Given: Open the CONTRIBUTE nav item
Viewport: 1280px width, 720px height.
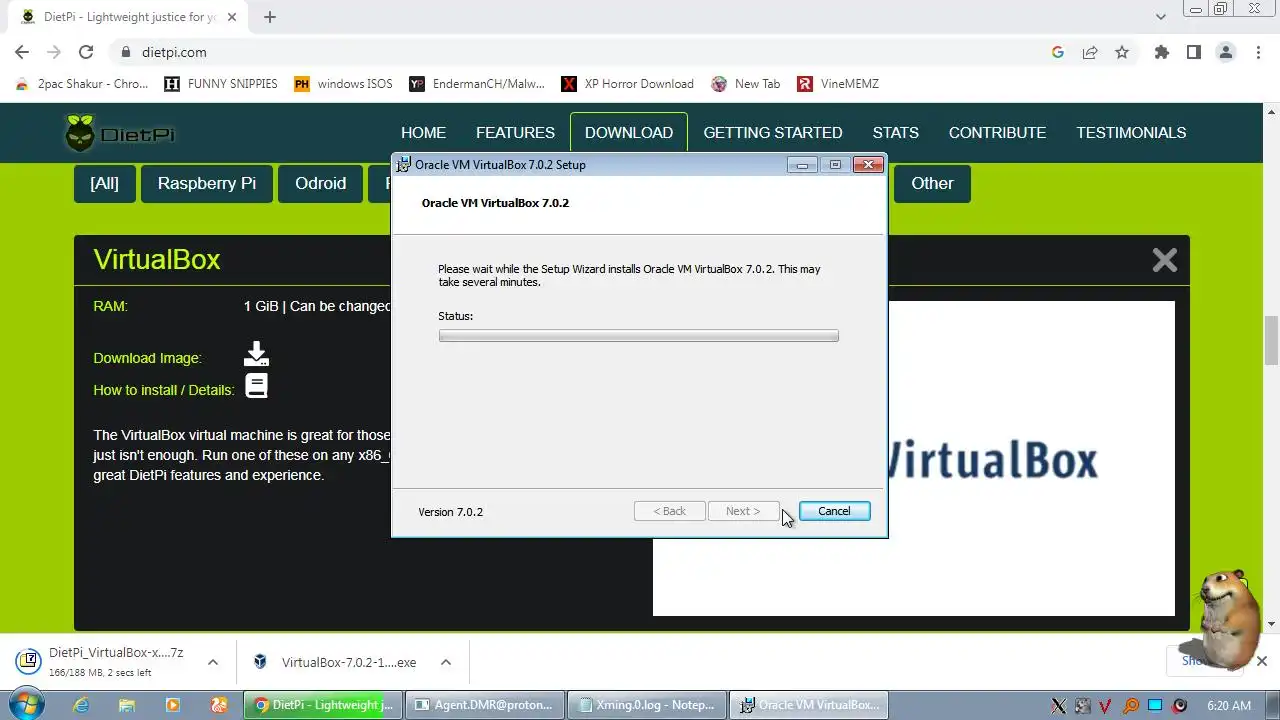Looking at the screenshot, I should pos(997,133).
